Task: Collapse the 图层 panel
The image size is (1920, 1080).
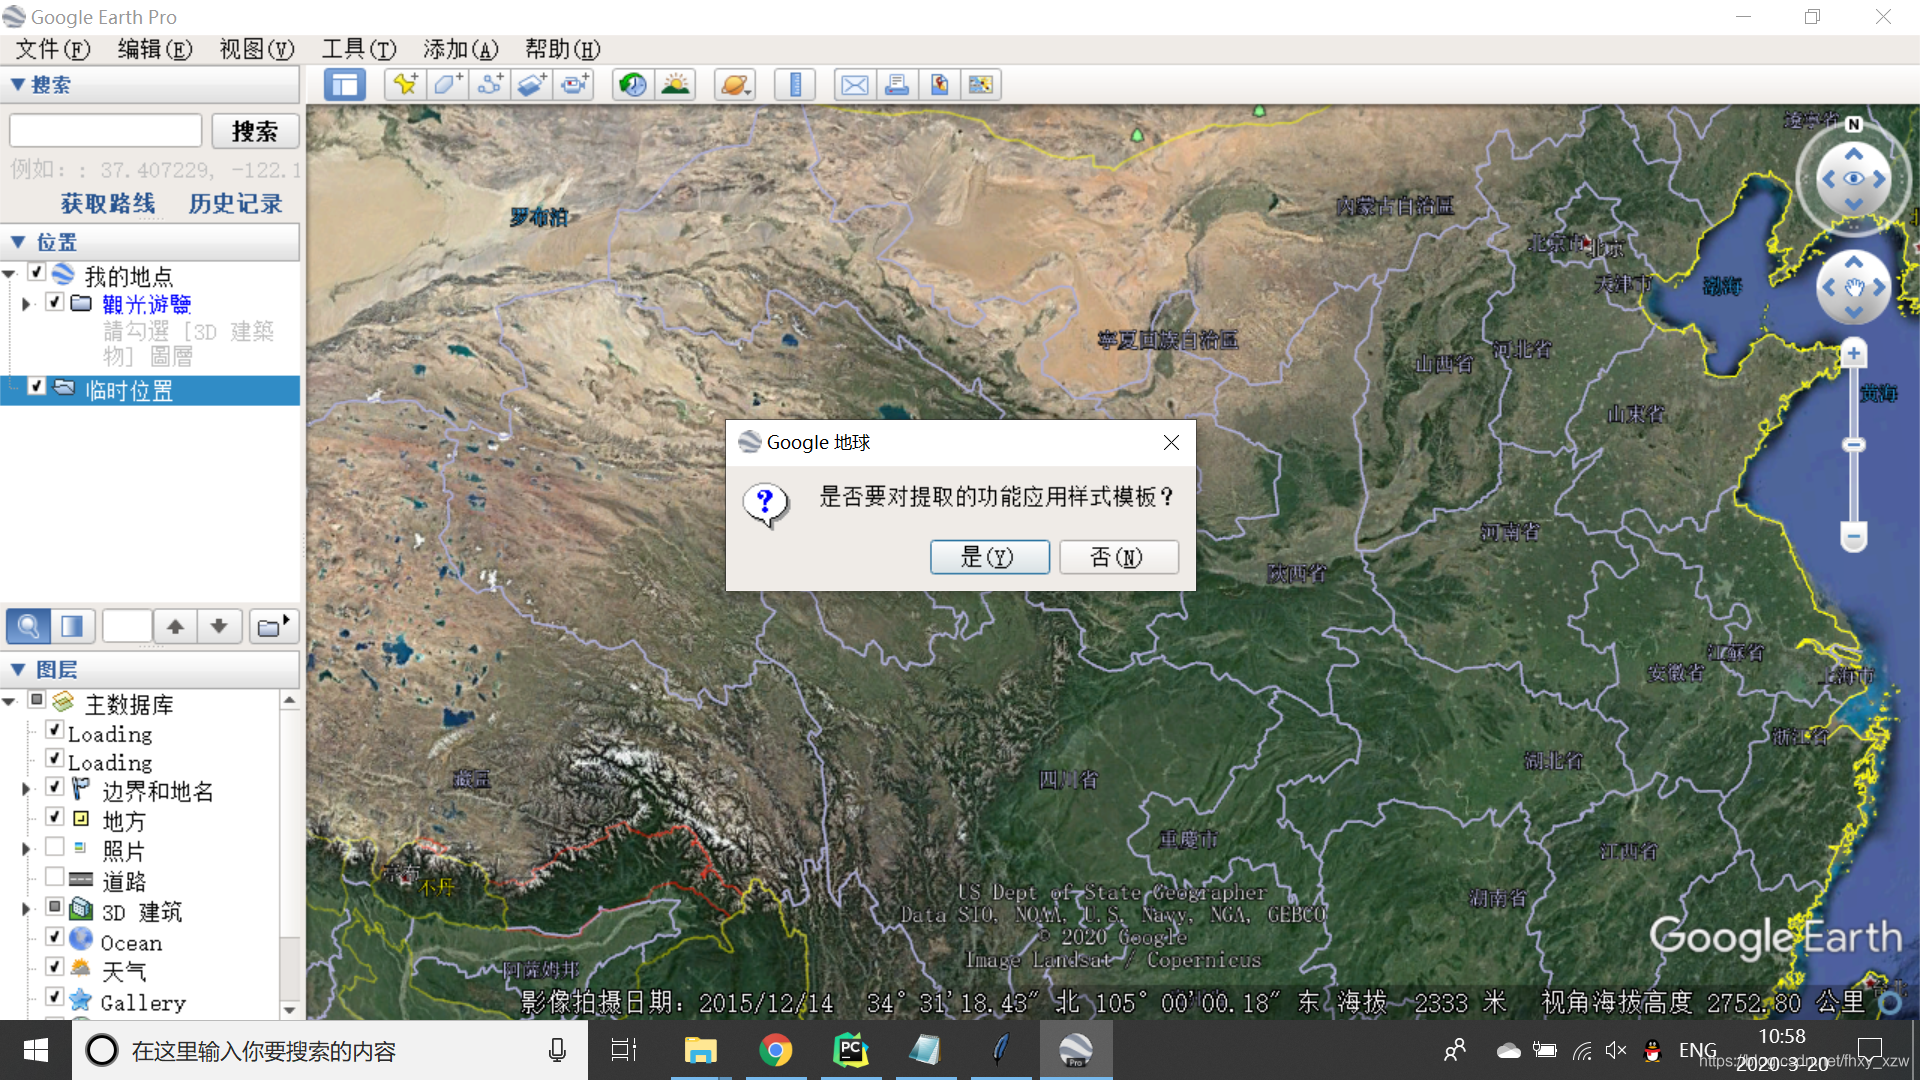Action: point(17,669)
